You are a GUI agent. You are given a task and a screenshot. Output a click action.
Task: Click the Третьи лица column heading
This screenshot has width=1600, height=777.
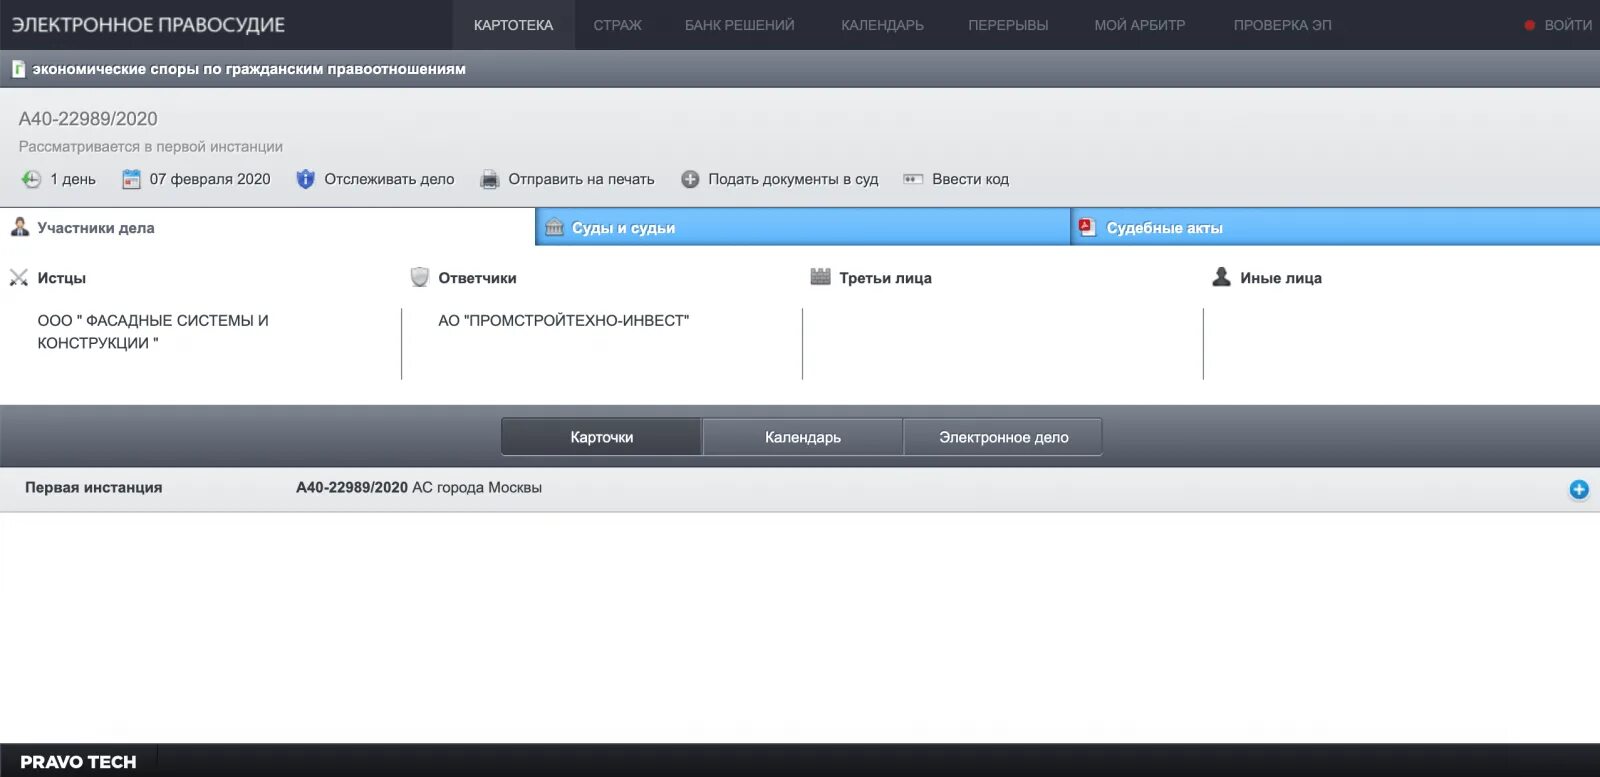(x=885, y=278)
